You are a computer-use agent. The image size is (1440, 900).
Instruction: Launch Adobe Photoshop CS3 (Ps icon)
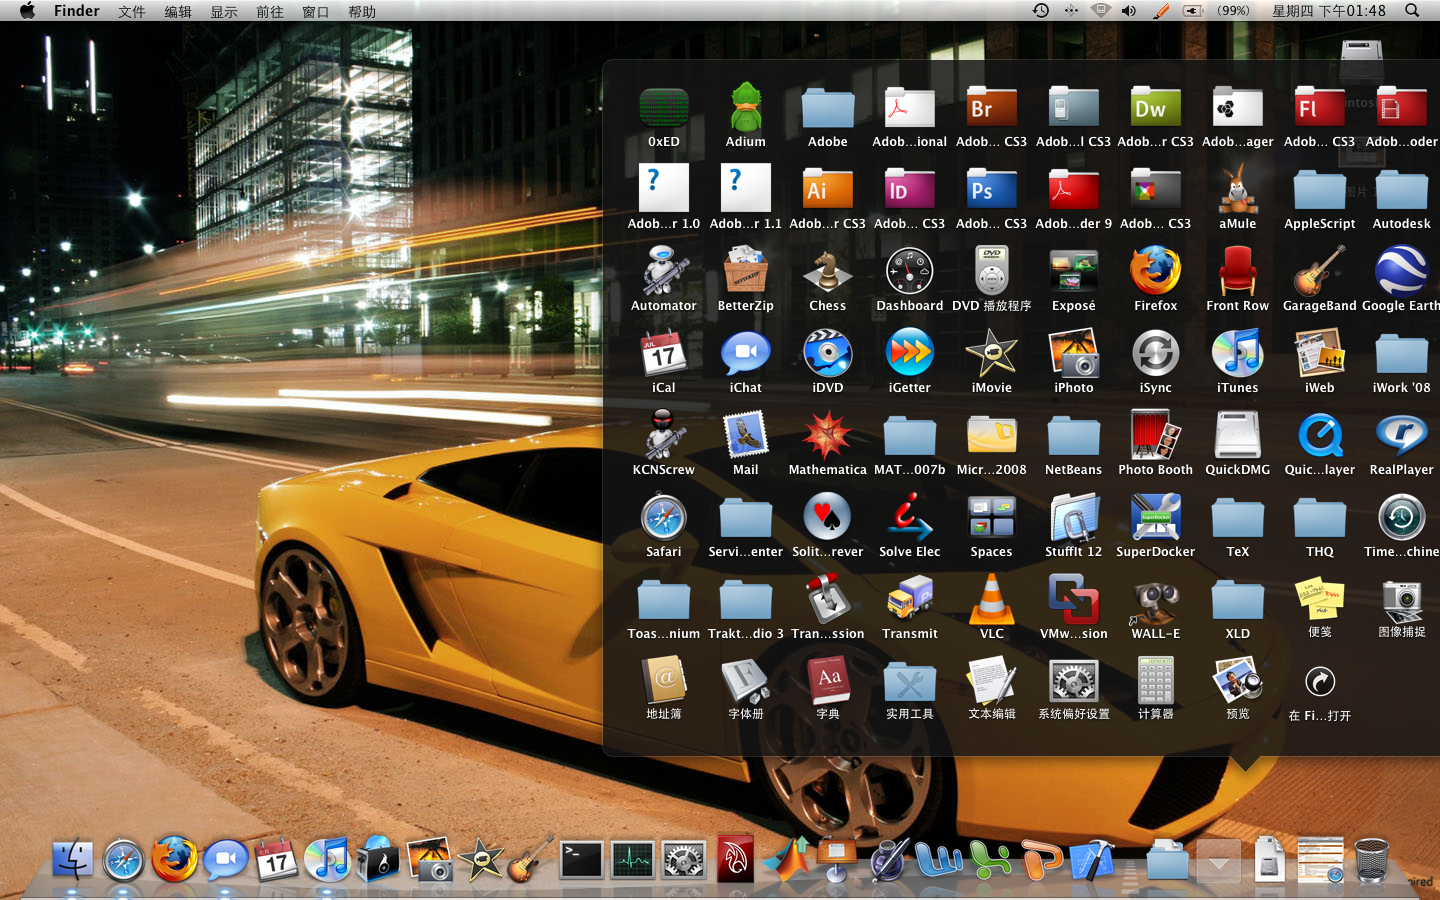click(x=992, y=190)
